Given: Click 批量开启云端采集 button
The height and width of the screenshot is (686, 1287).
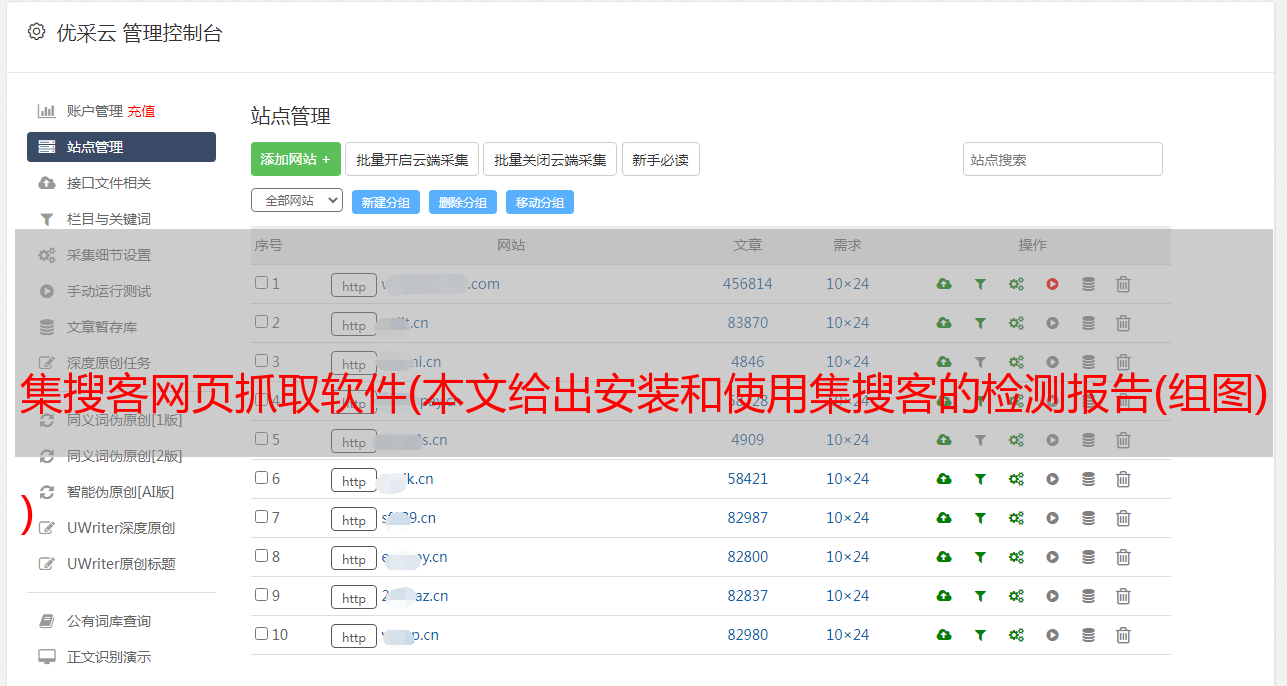Looking at the screenshot, I should point(412,159).
